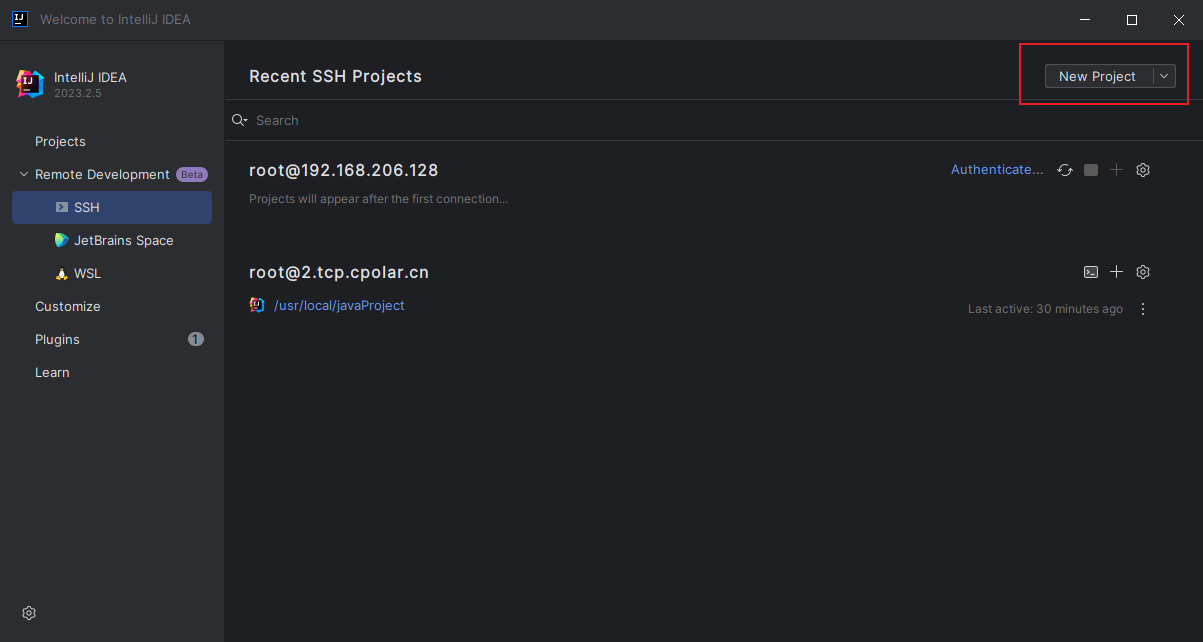
Task: Minimize the Welcome window
Action: 1085,19
